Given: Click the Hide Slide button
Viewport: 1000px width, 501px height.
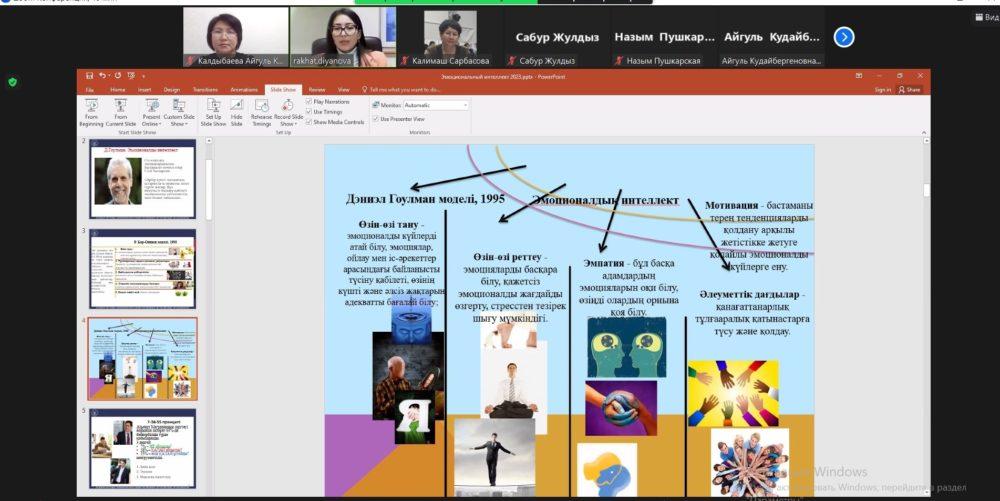Looking at the screenshot, I should click(237, 112).
